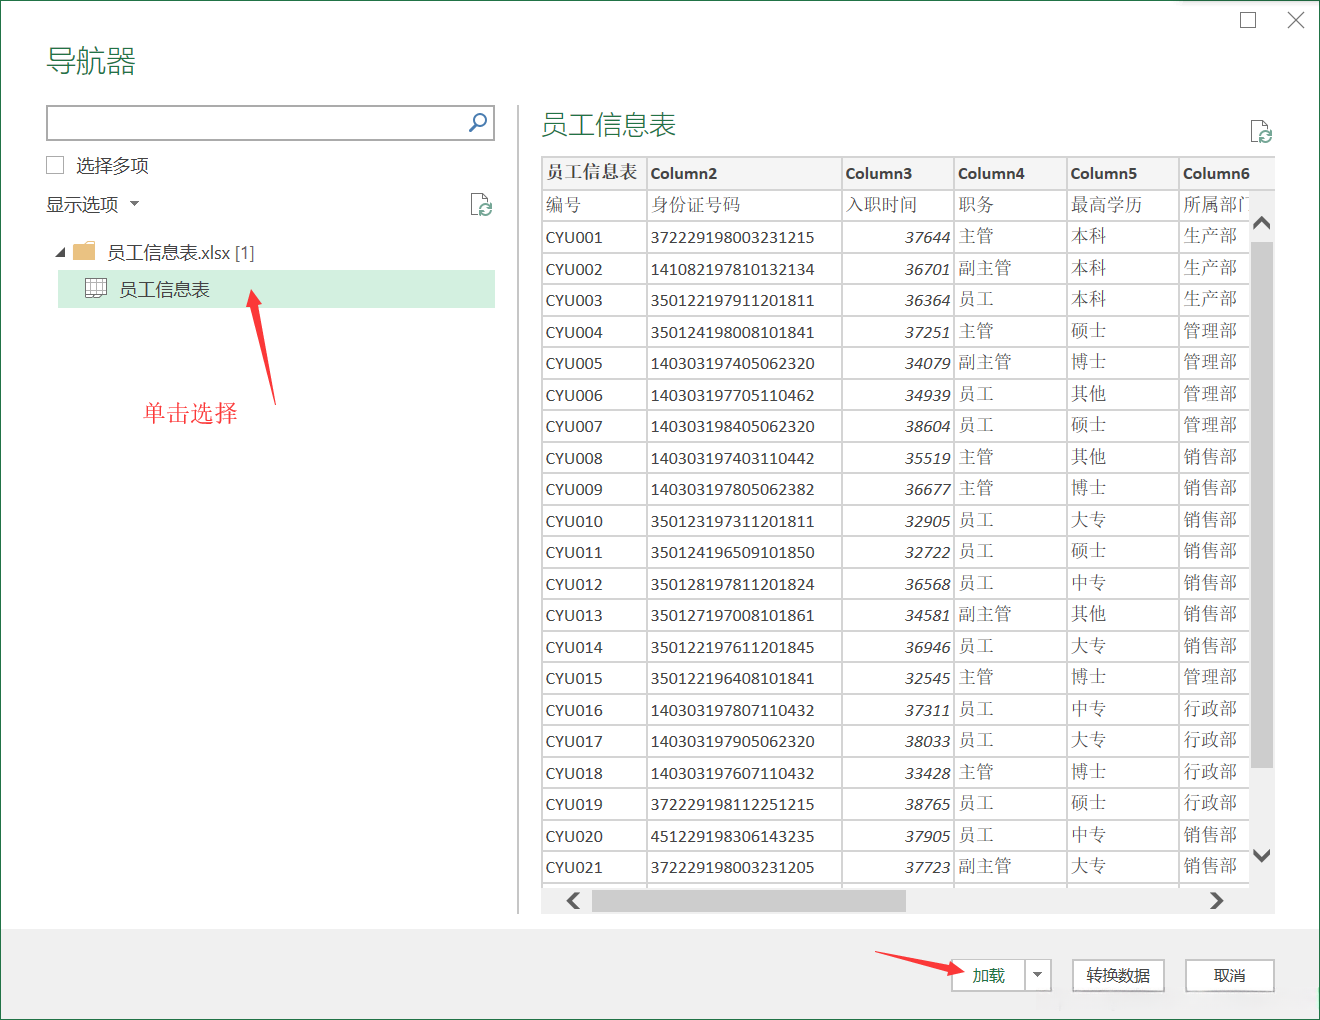Focus the navigator search input field
1320x1020 pixels.
pos(256,123)
